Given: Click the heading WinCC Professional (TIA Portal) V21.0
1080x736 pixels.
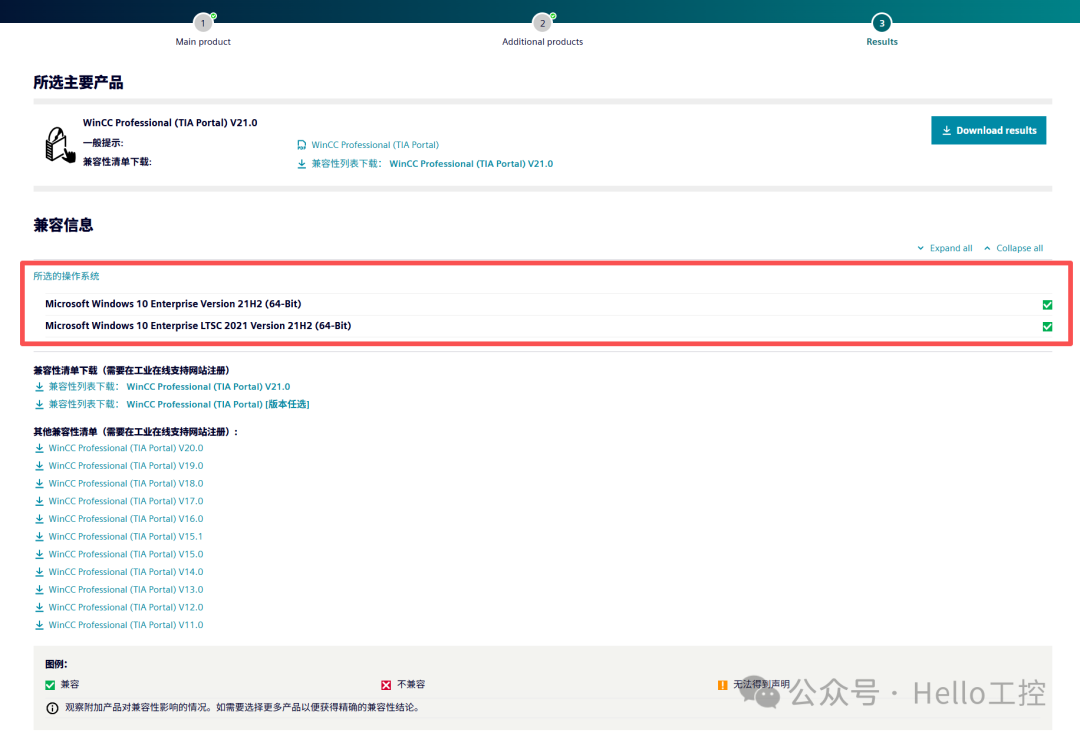Looking at the screenshot, I should [x=170, y=123].
